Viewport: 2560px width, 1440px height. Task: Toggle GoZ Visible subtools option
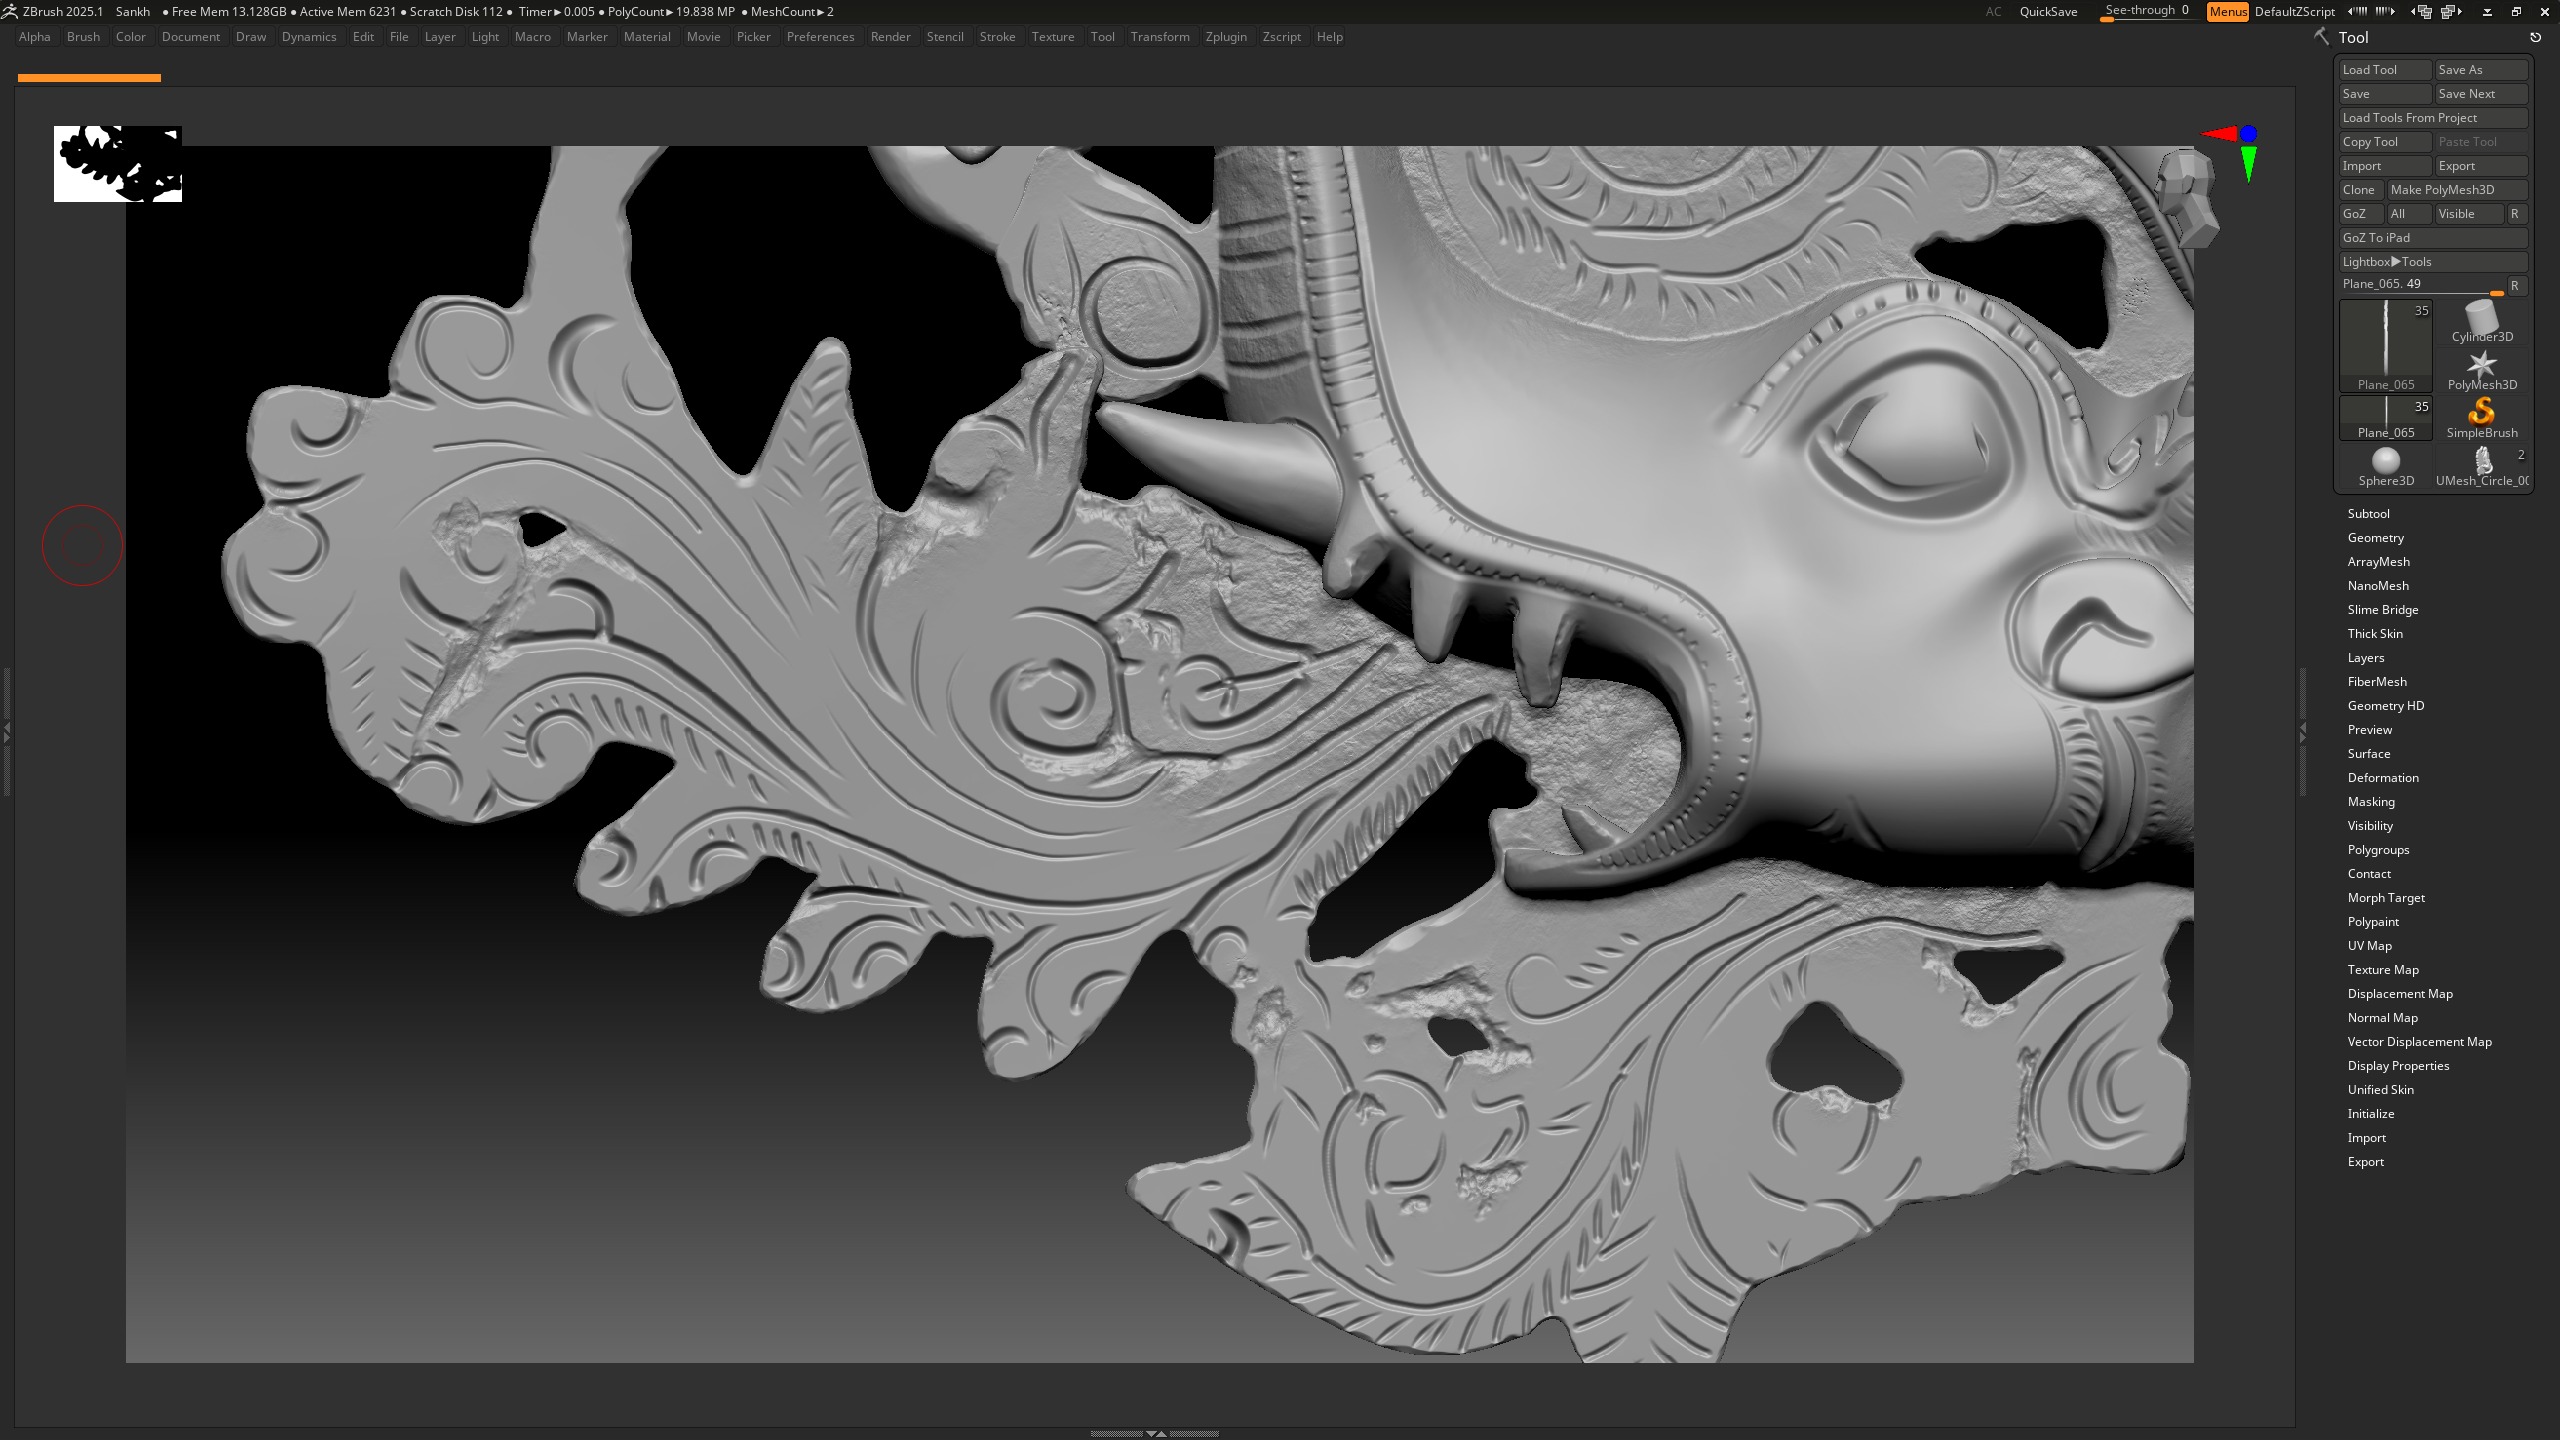click(2469, 214)
